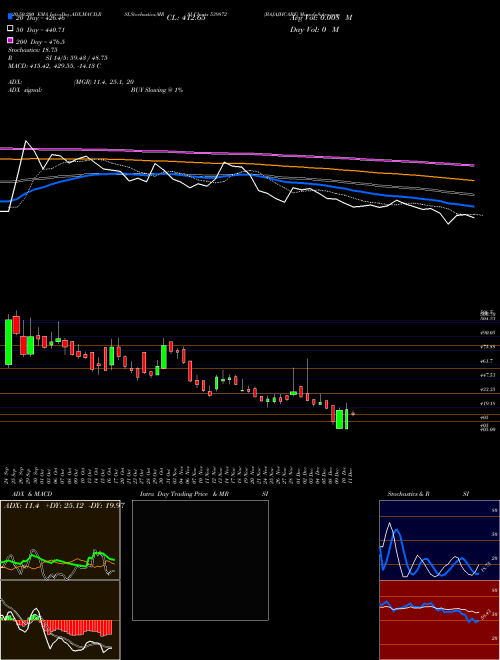
Task: Click the 'CL: 412.65' closing price text
Action: (186, 18)
